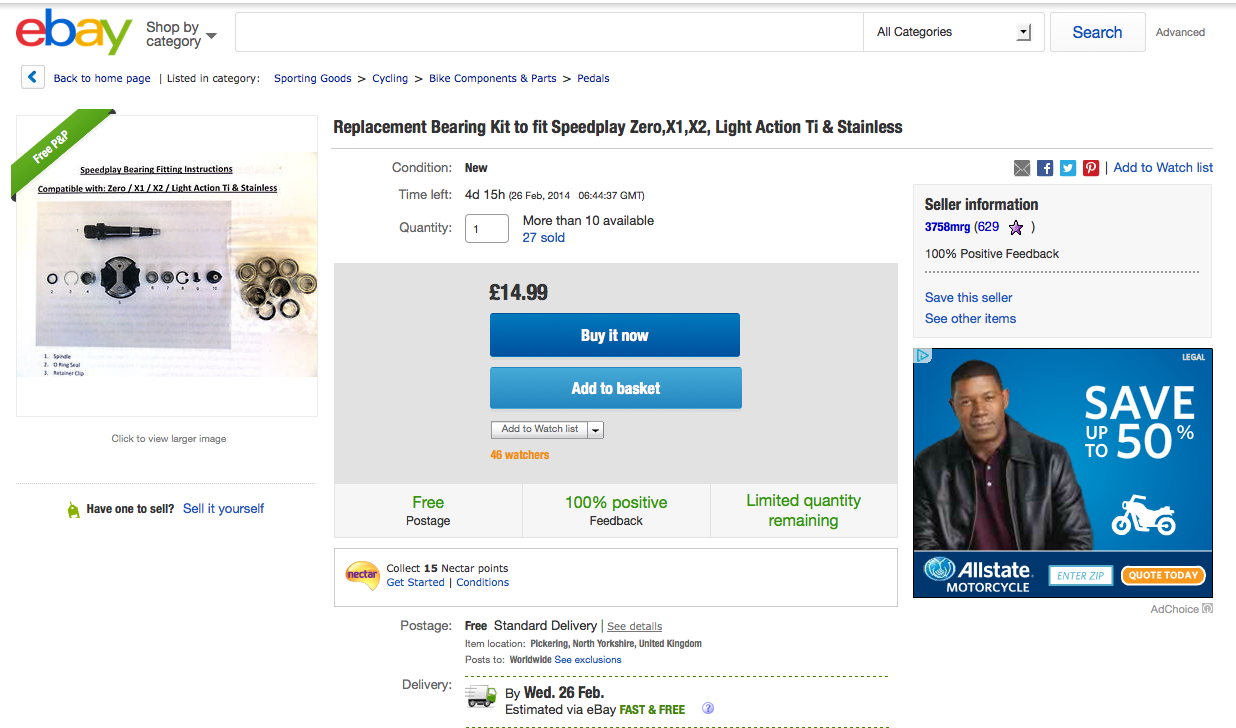Share listing via email envelope icon
This screenshot has width=1236, height=728.
1022,168
